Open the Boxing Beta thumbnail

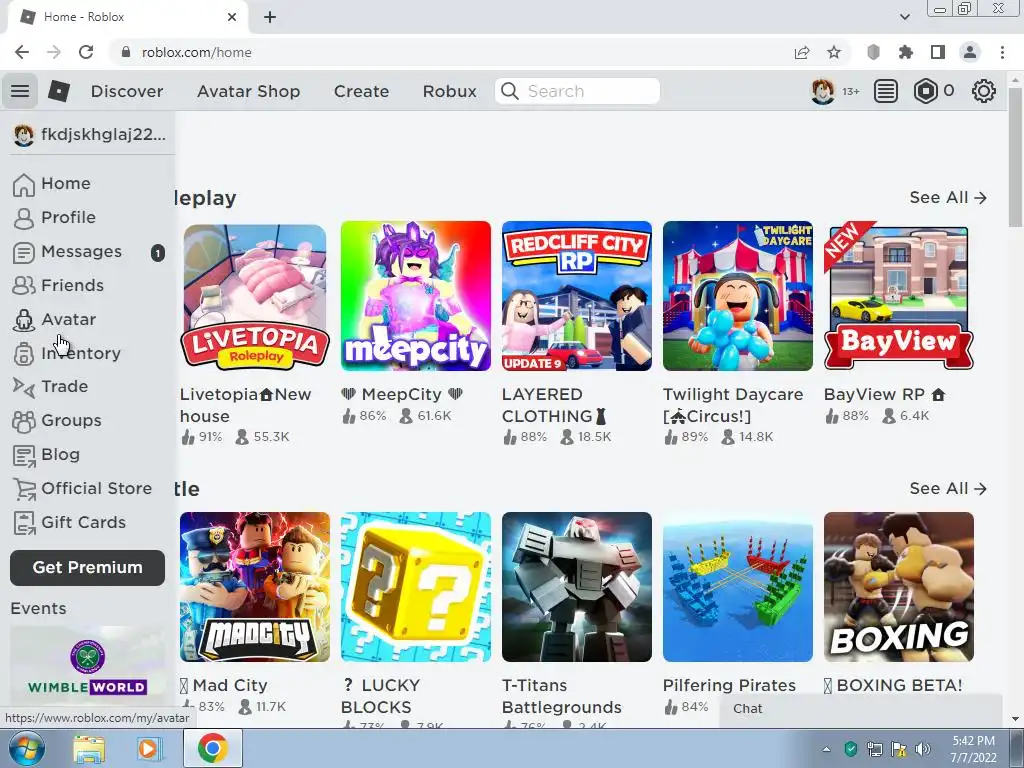pyautogui.click(x=899, y=587)
